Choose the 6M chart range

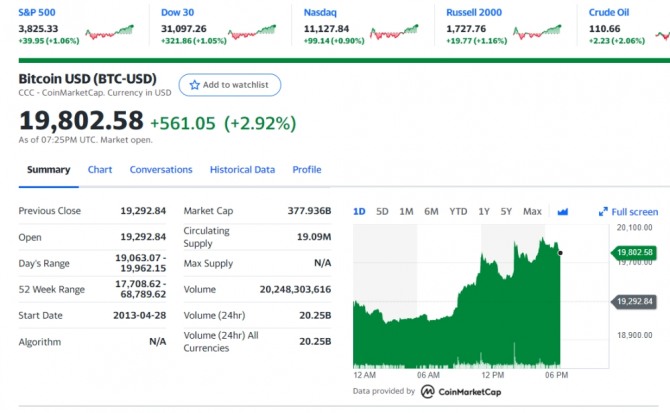431,212
